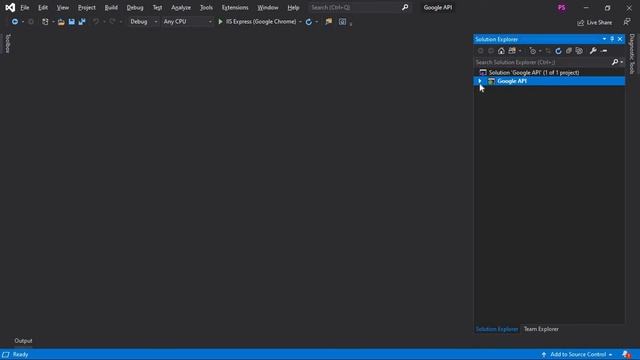Viewport: 640px width, 360px height.
Task: Open the navigate backward history dropdown arrow
Action: click(23, 22)
